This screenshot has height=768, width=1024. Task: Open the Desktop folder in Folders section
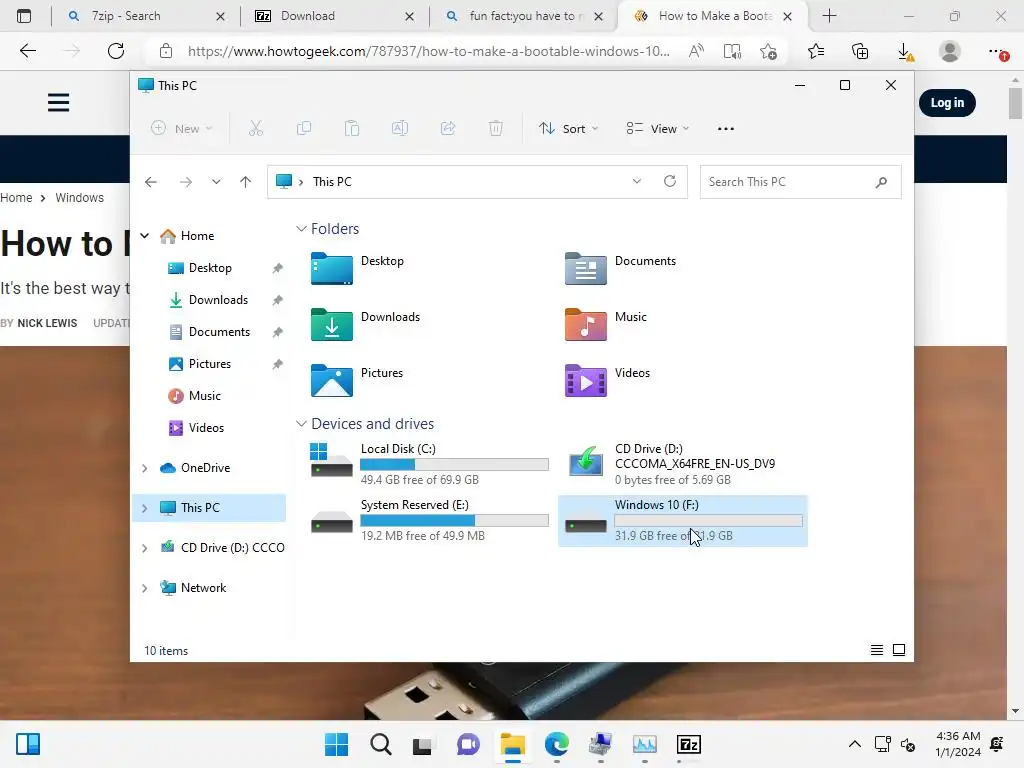click(358, 268)
